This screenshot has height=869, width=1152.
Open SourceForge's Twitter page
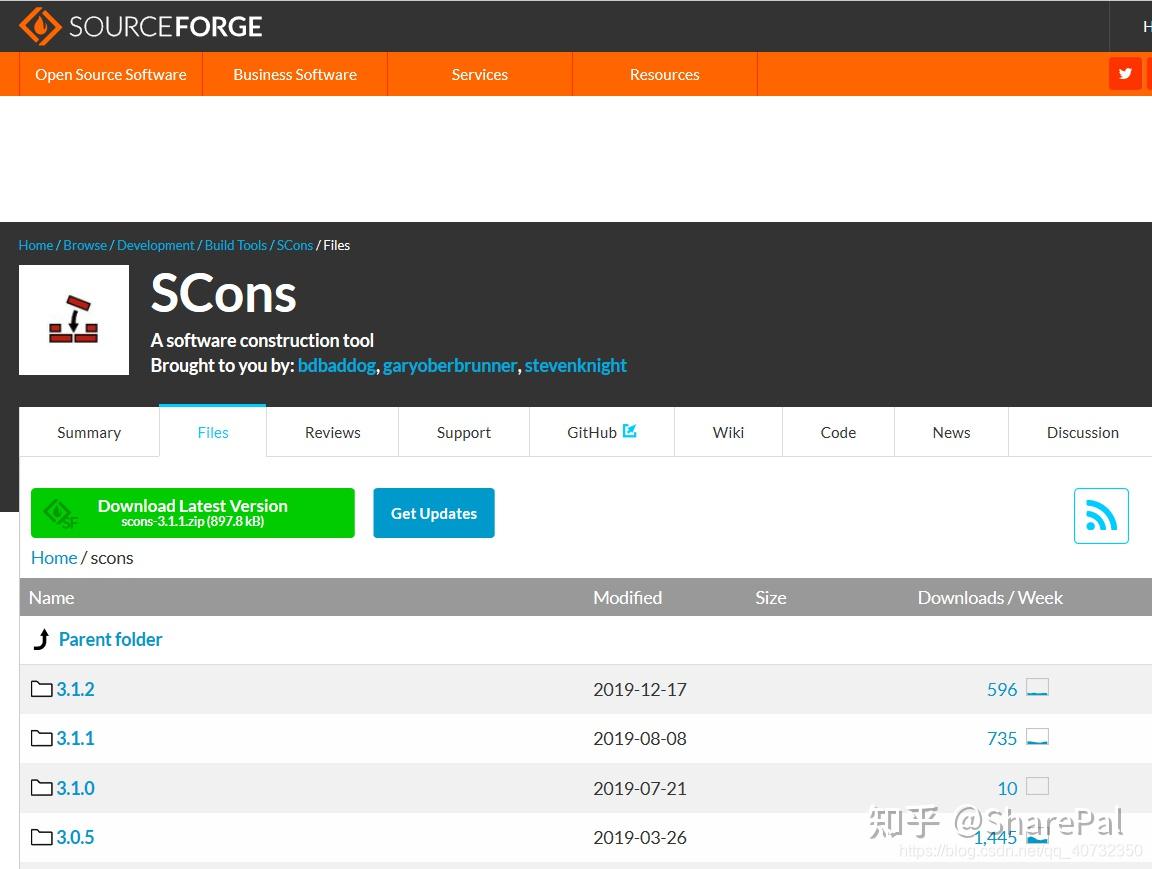tap(1125, 73)
